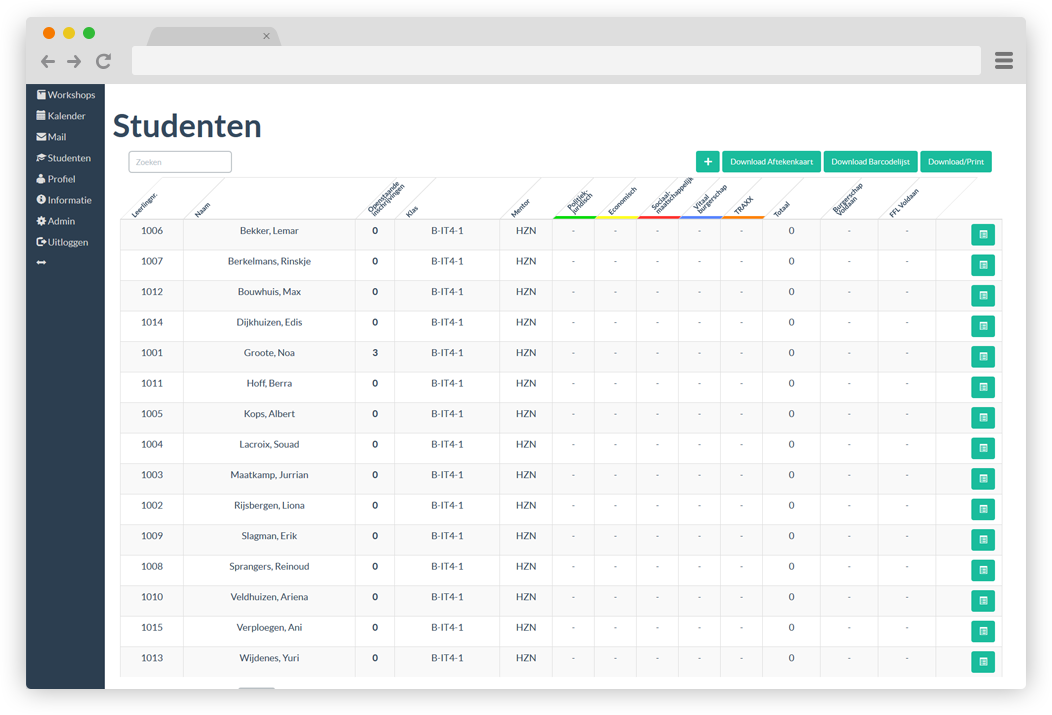Open details icon for Slagman, Erik
The height and width of the screenshot is (715, 1052).
pyautogui.click(x=983, y=540)
